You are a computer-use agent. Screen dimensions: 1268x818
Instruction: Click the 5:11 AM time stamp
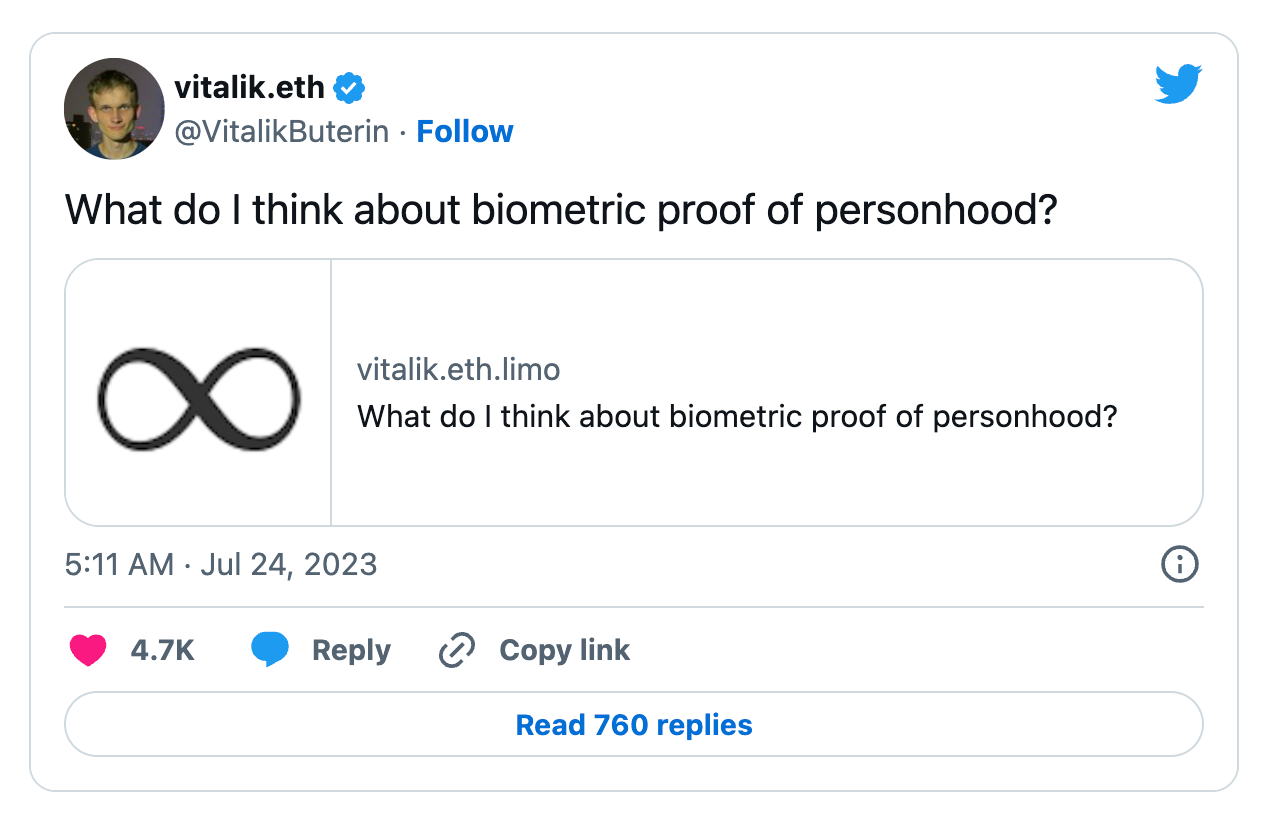(x=119, y=564)
